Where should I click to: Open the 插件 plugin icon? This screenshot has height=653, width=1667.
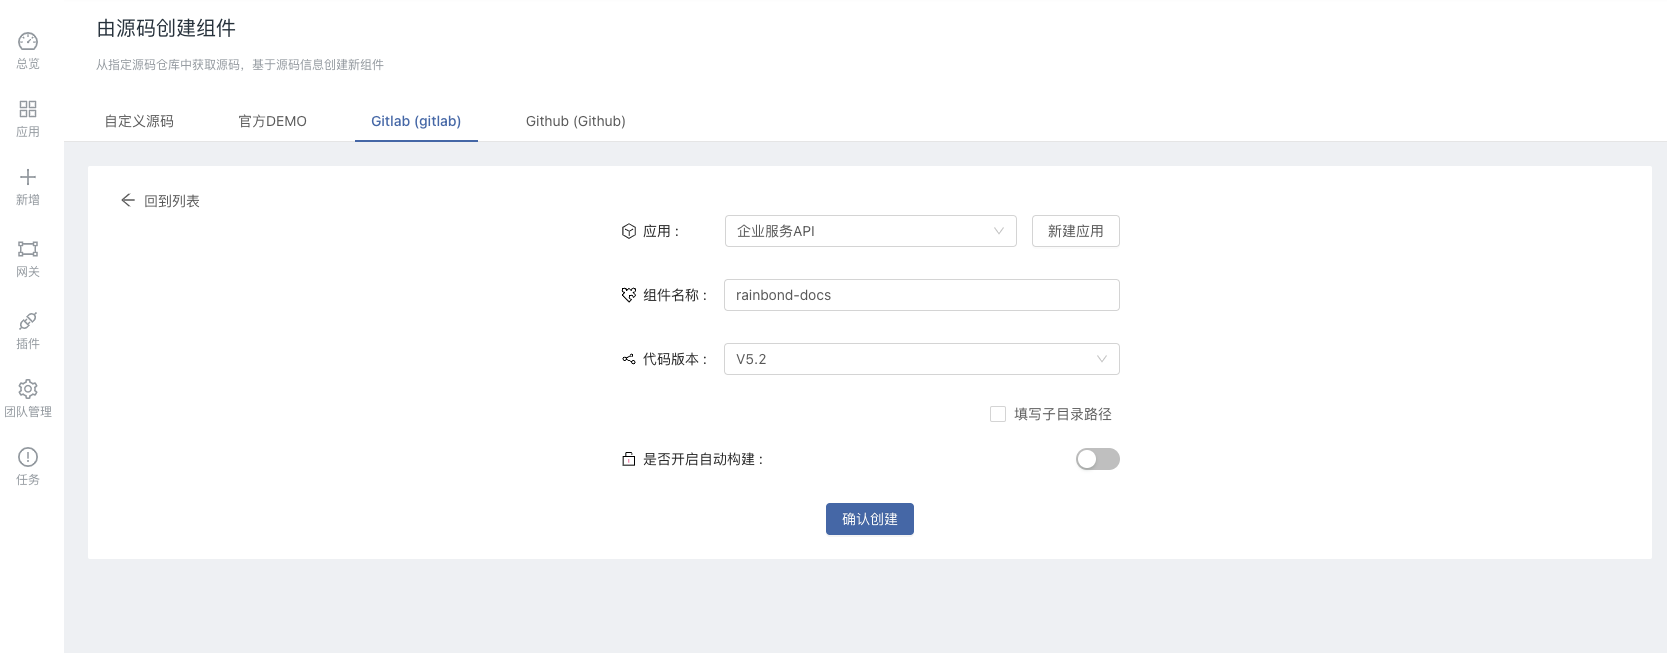[28, 321]
